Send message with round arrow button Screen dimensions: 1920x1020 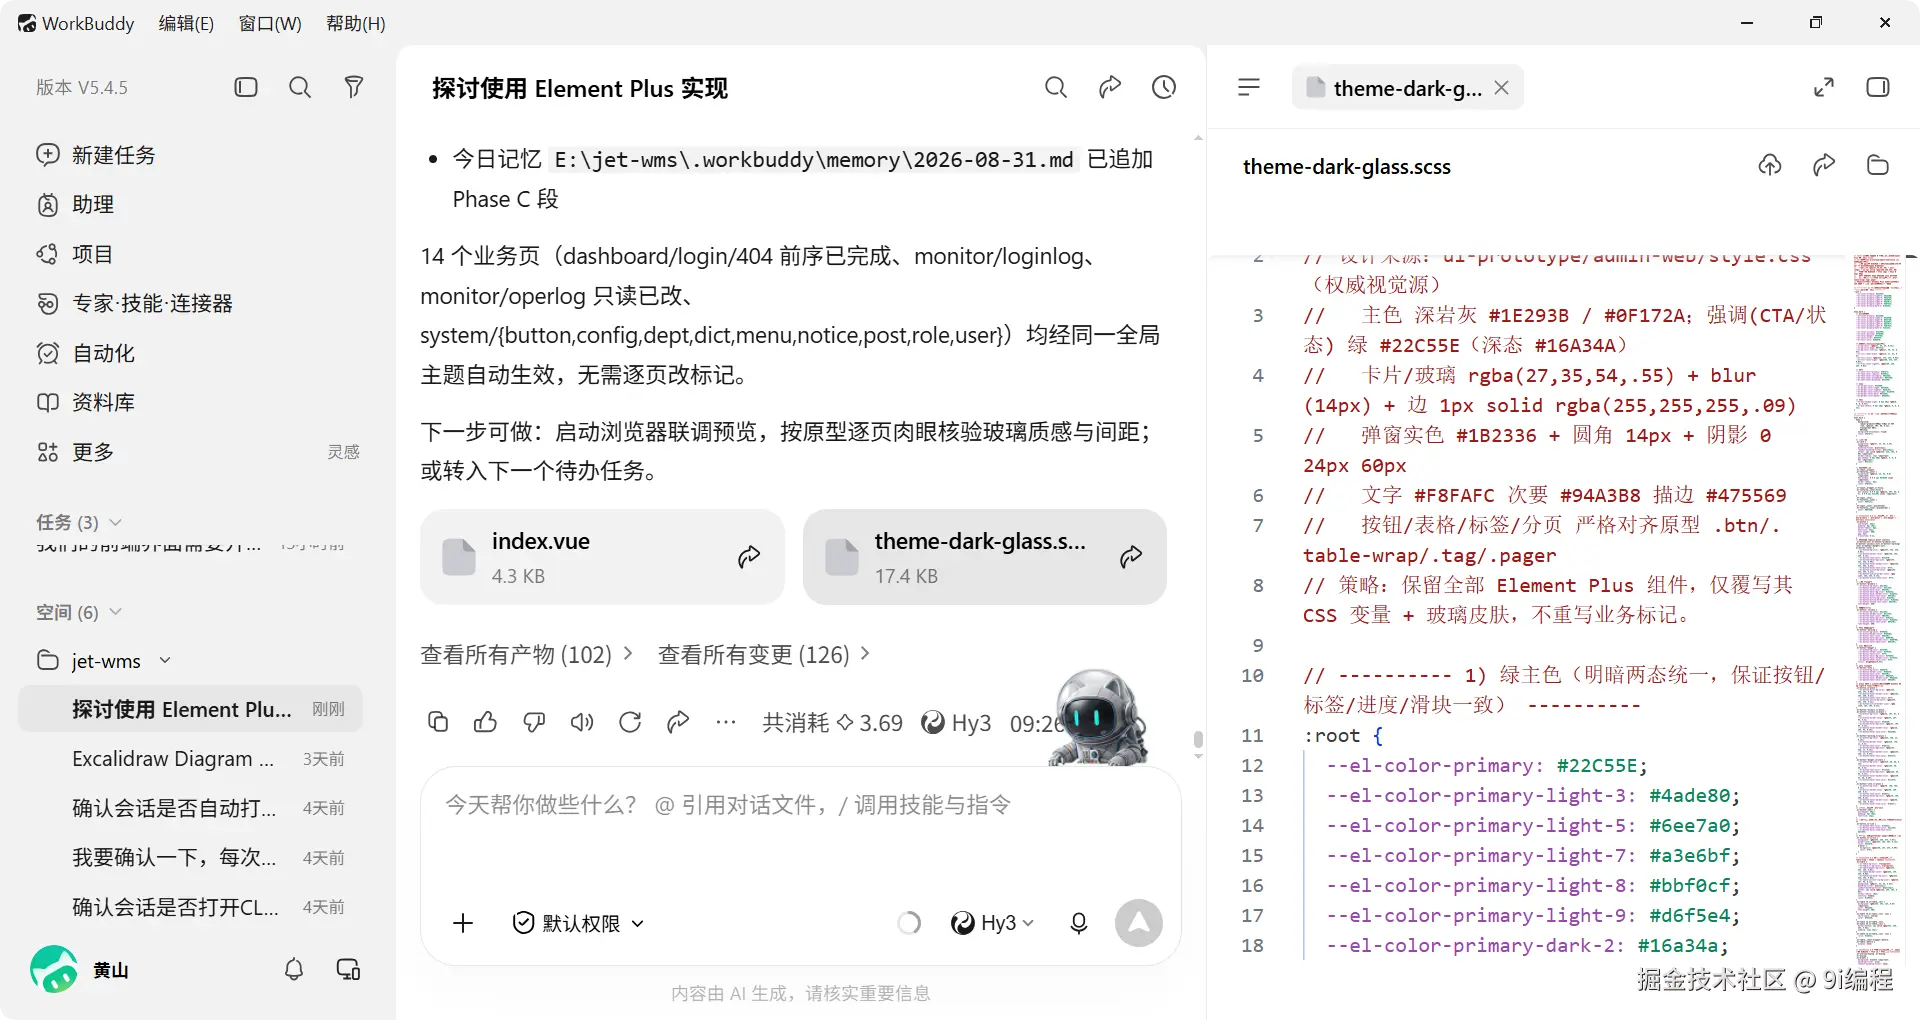(1139, 923)
